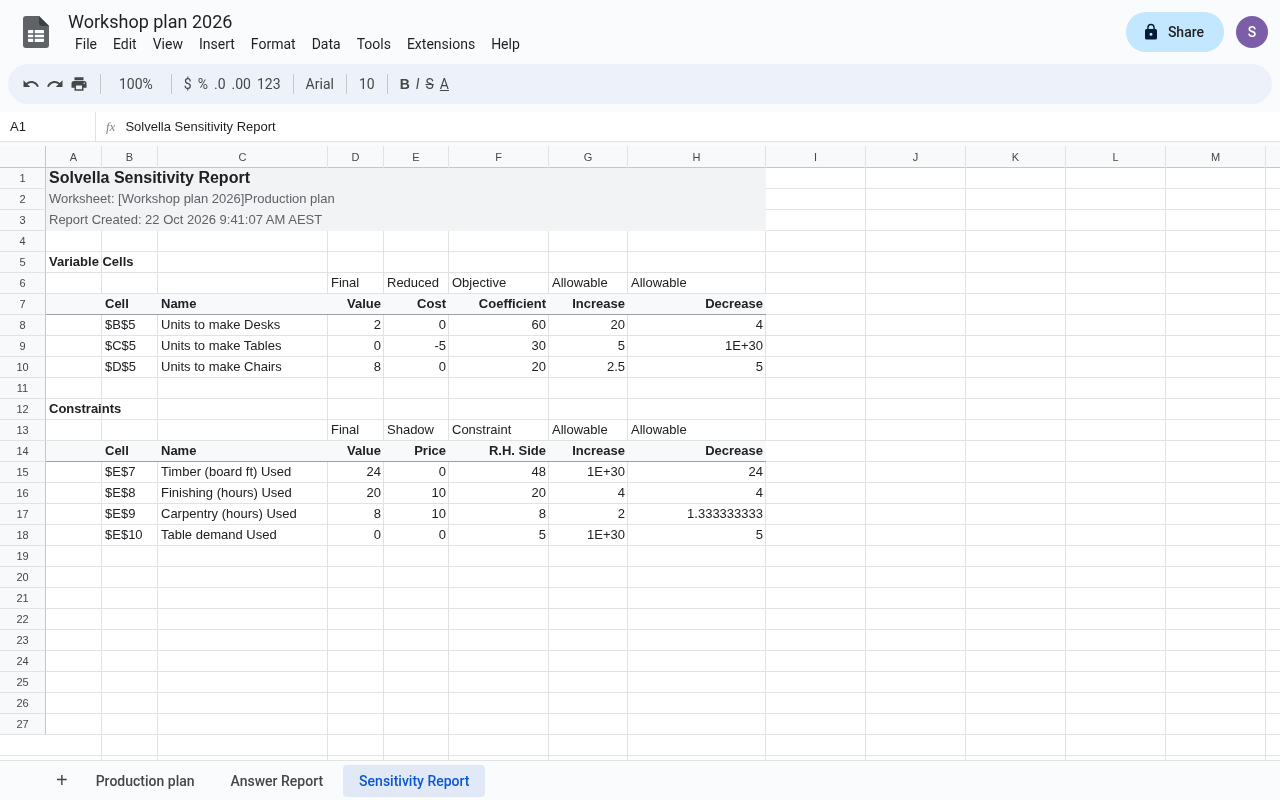Image resolution: width=1280 pixels, height=800 pixels.
Task: Select column H header
Action: click(696, 157)
